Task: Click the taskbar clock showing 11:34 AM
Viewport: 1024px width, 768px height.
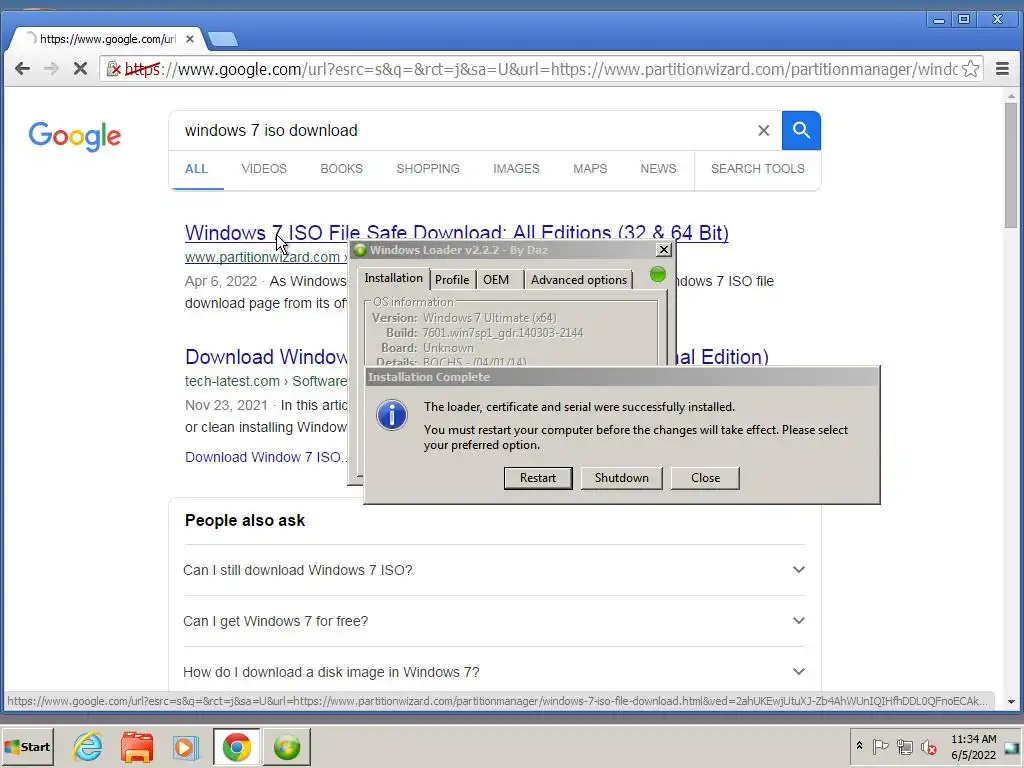Action: [973, 747]
